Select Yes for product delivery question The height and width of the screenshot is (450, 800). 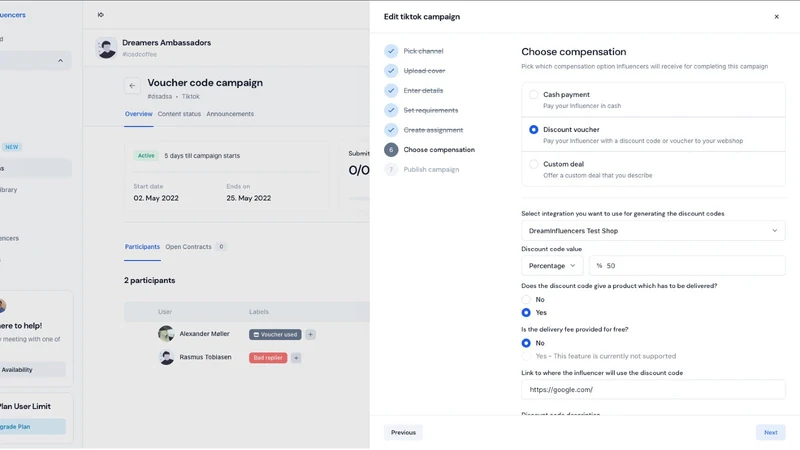(526, 313)
